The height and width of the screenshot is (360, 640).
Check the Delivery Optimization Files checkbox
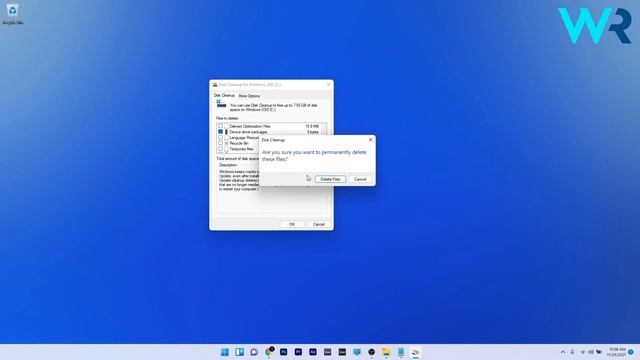tap(220, 126)
